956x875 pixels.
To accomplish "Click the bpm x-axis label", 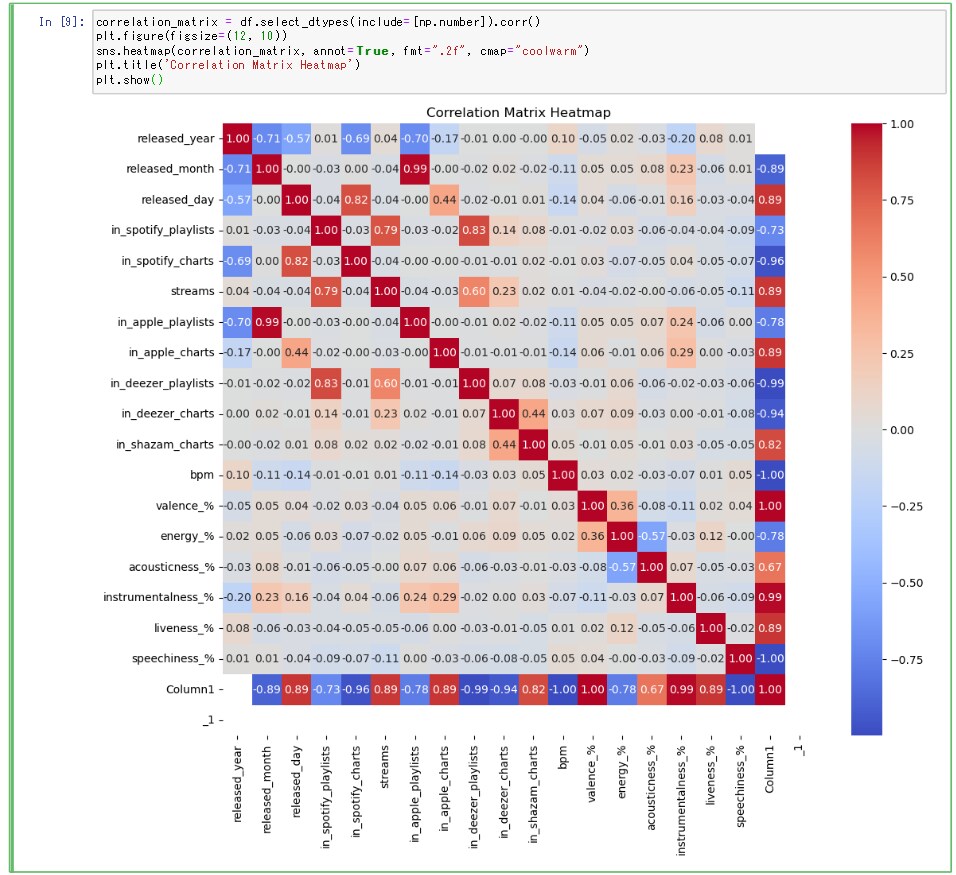I will tap(563, 758).
